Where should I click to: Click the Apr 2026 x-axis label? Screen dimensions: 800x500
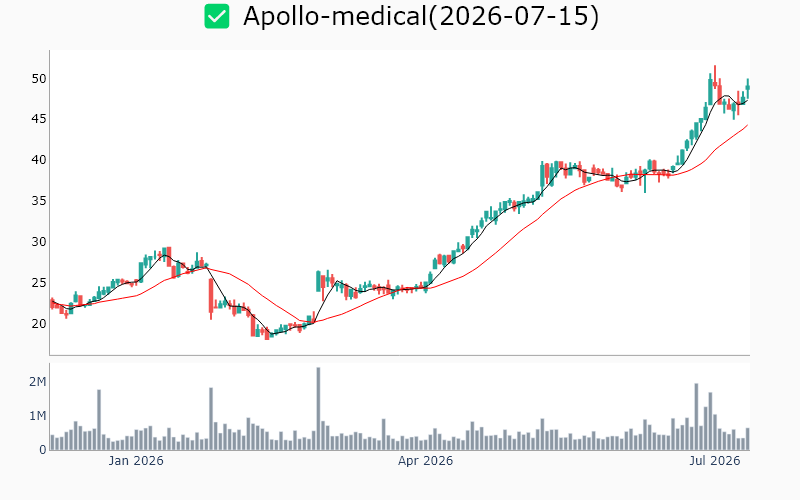point(426,461)
